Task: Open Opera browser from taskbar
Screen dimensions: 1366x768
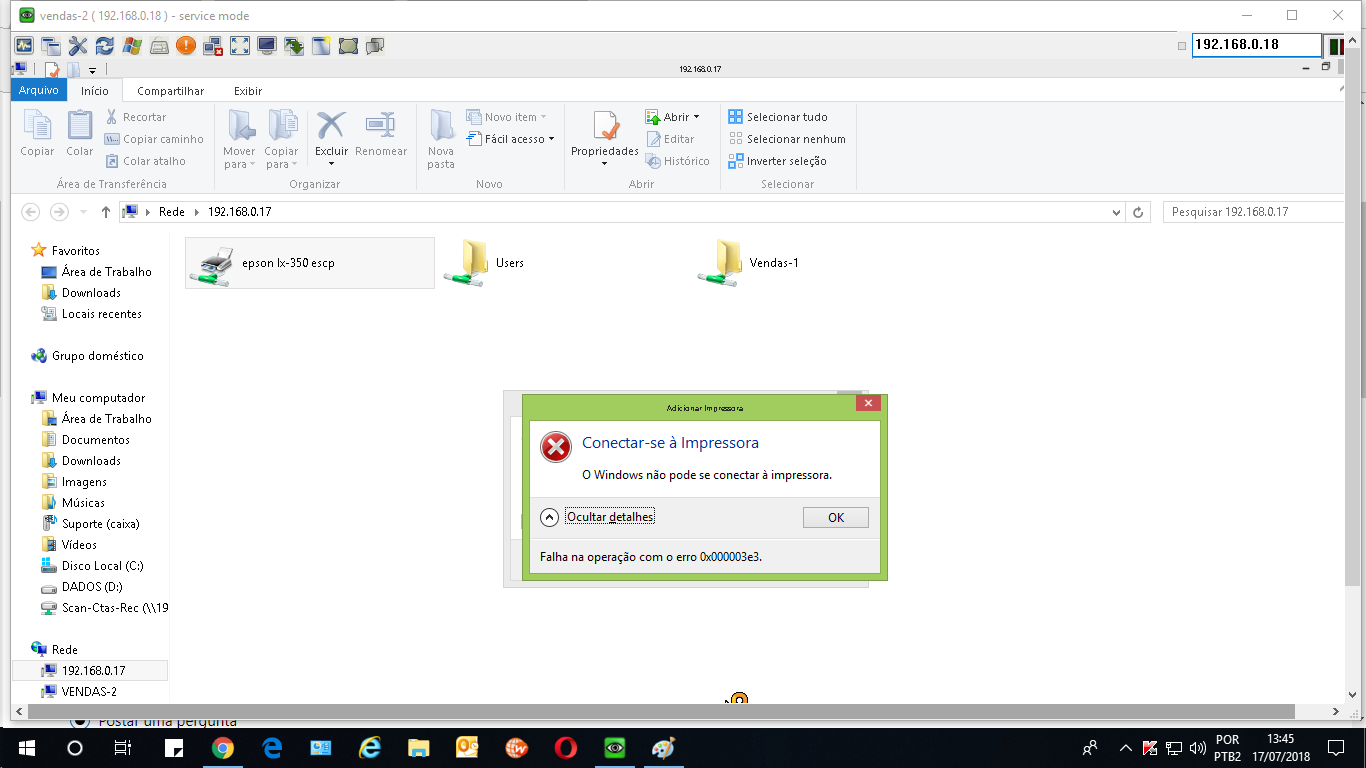Action: 566,747
